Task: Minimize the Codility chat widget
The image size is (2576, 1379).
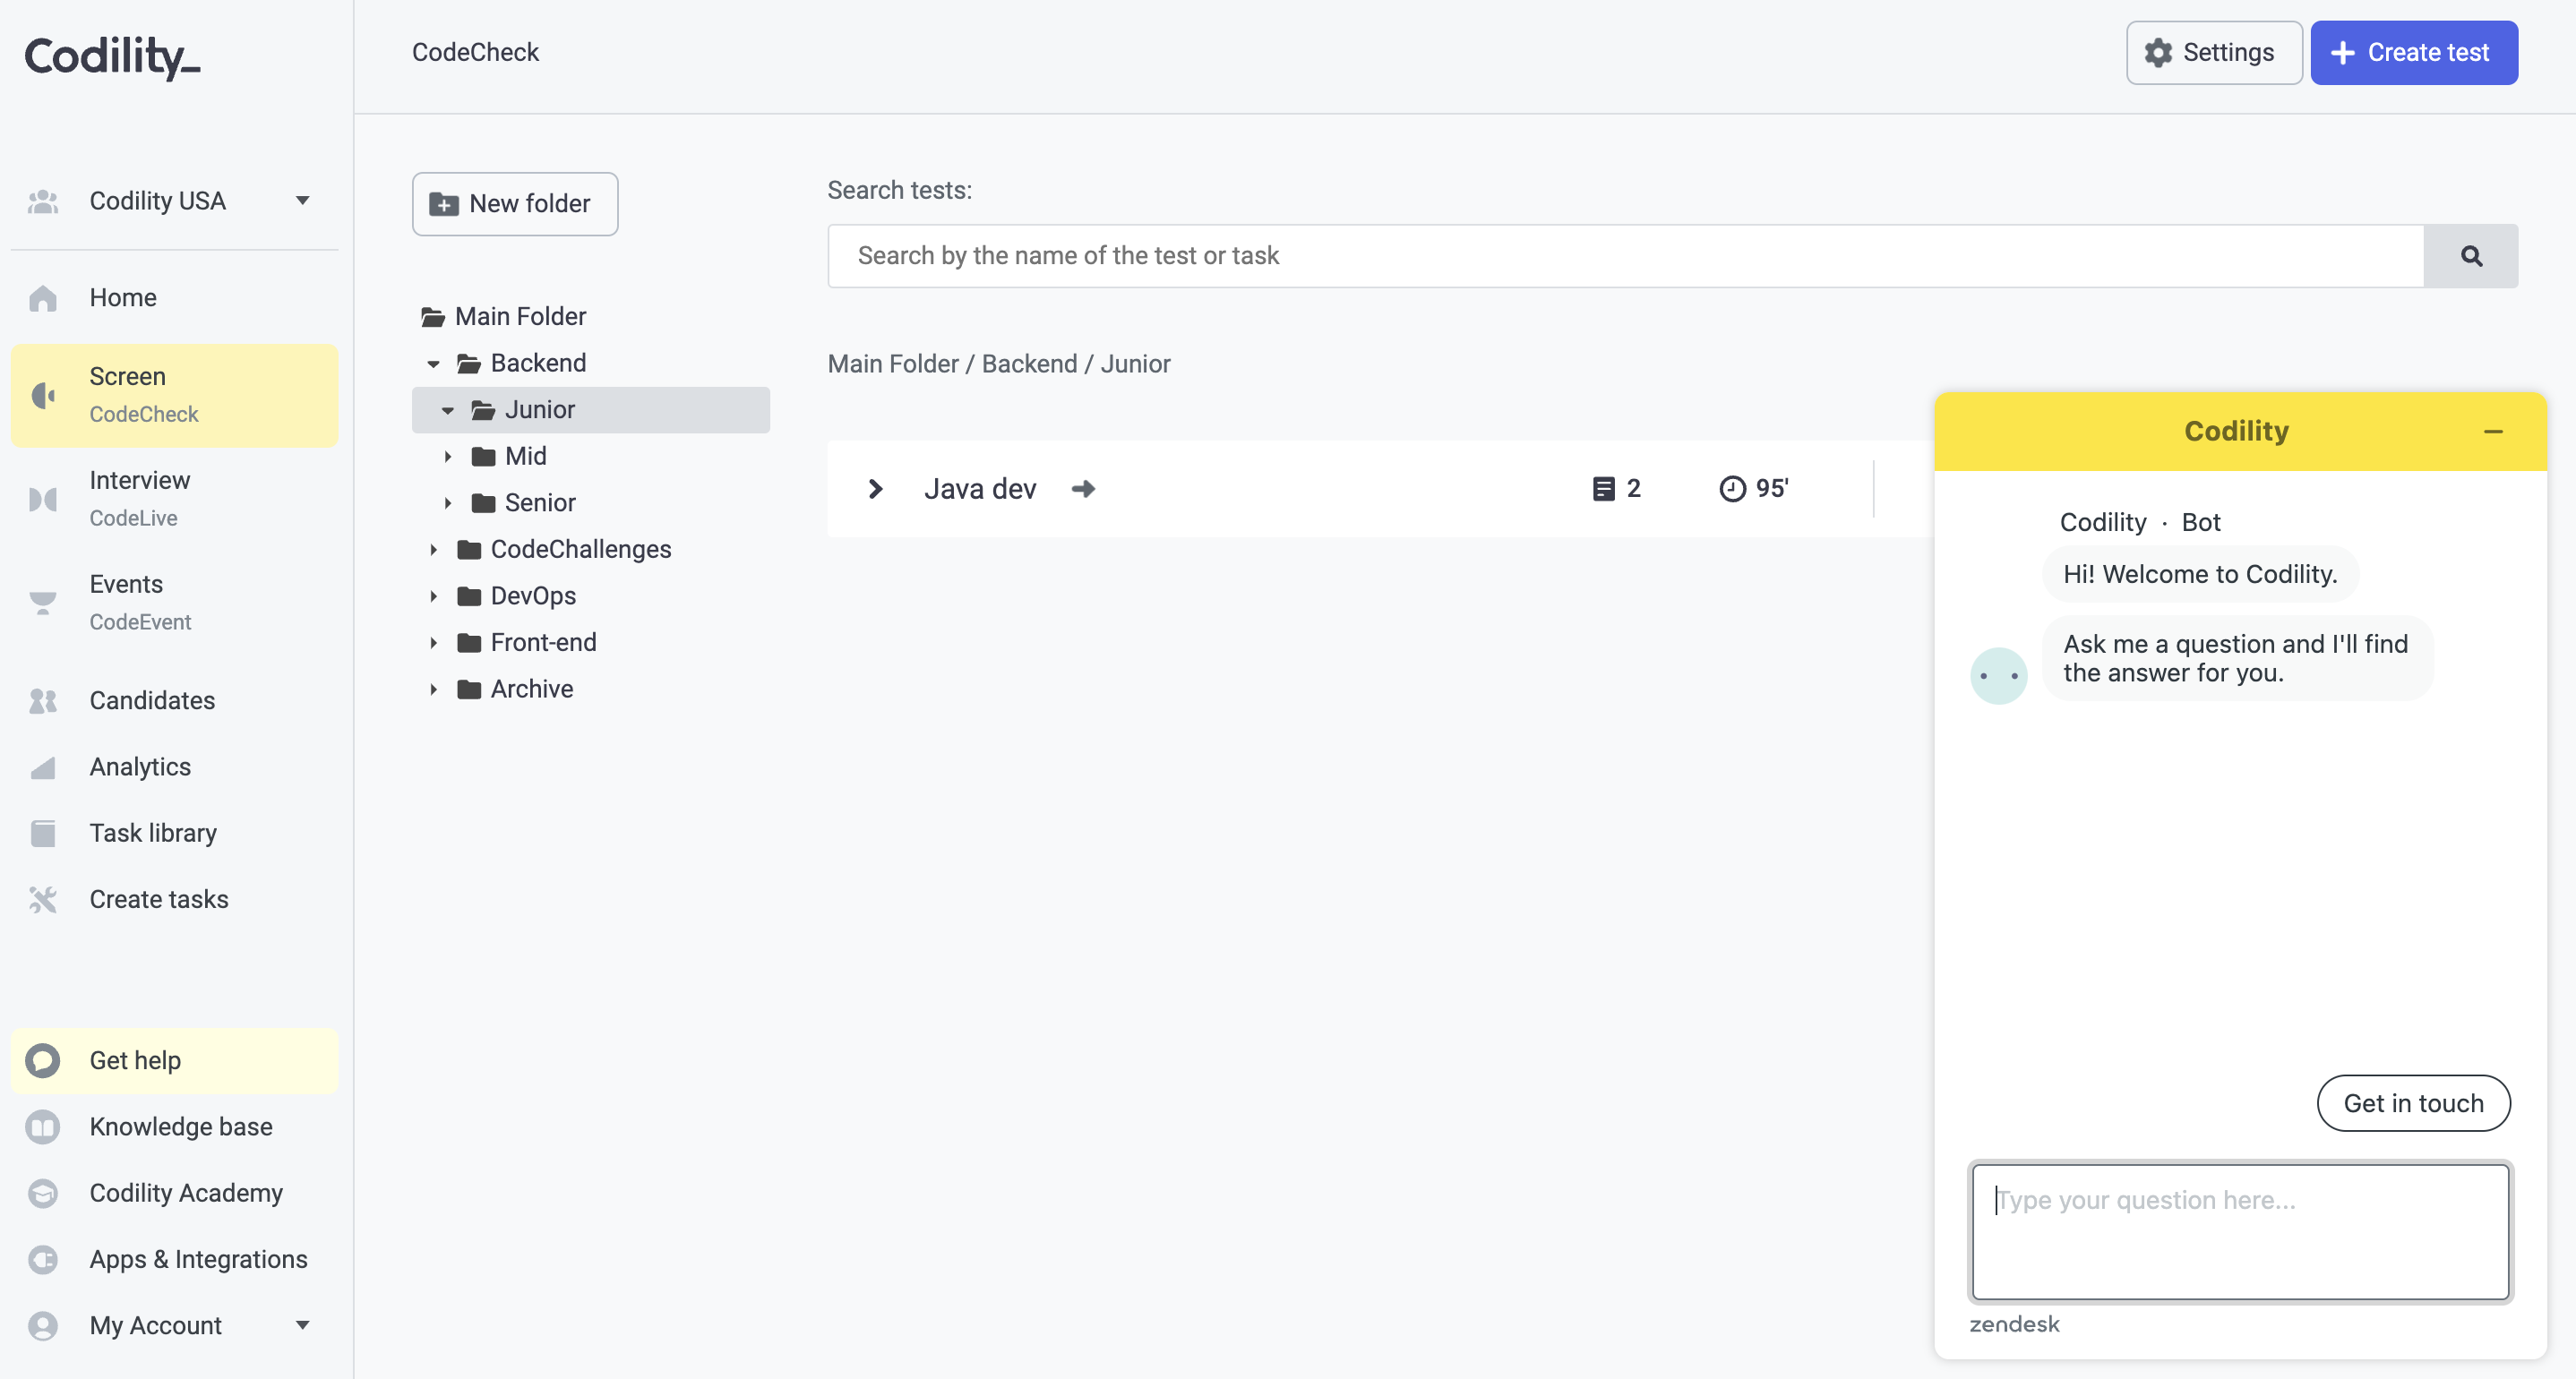Action: point(2493,431)
